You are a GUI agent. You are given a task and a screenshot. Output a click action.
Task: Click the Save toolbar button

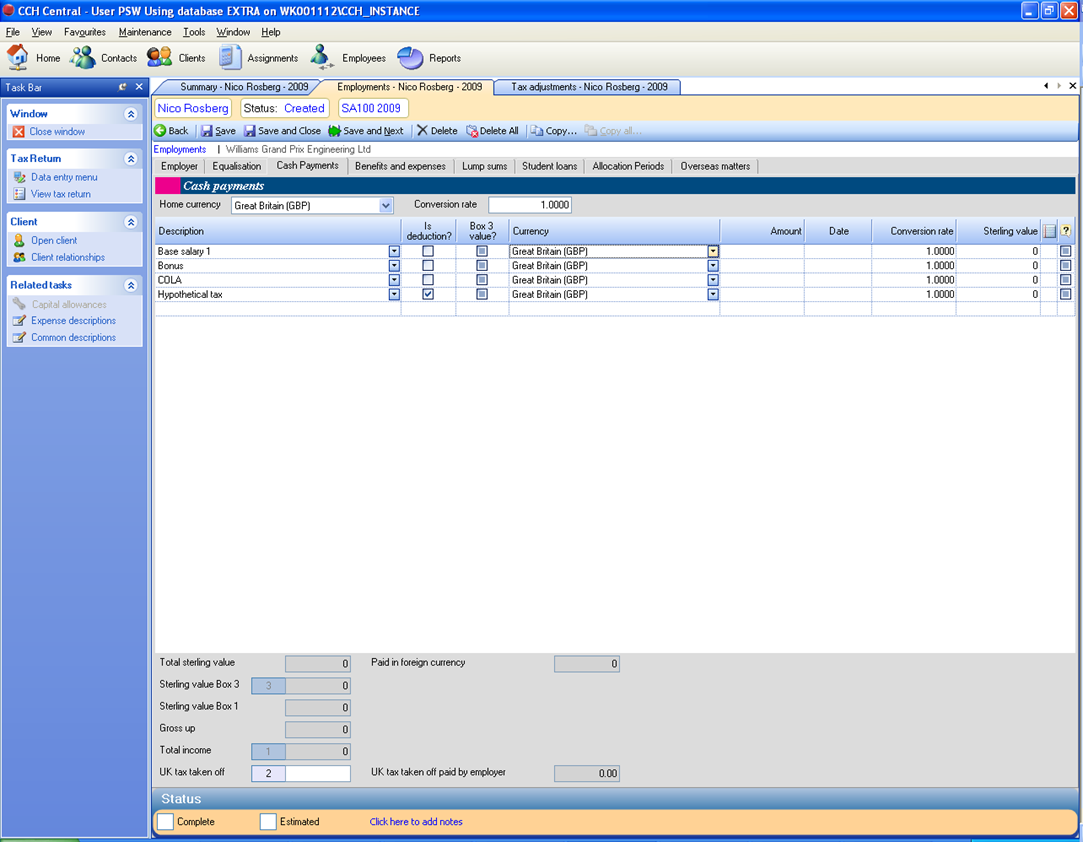218,131
